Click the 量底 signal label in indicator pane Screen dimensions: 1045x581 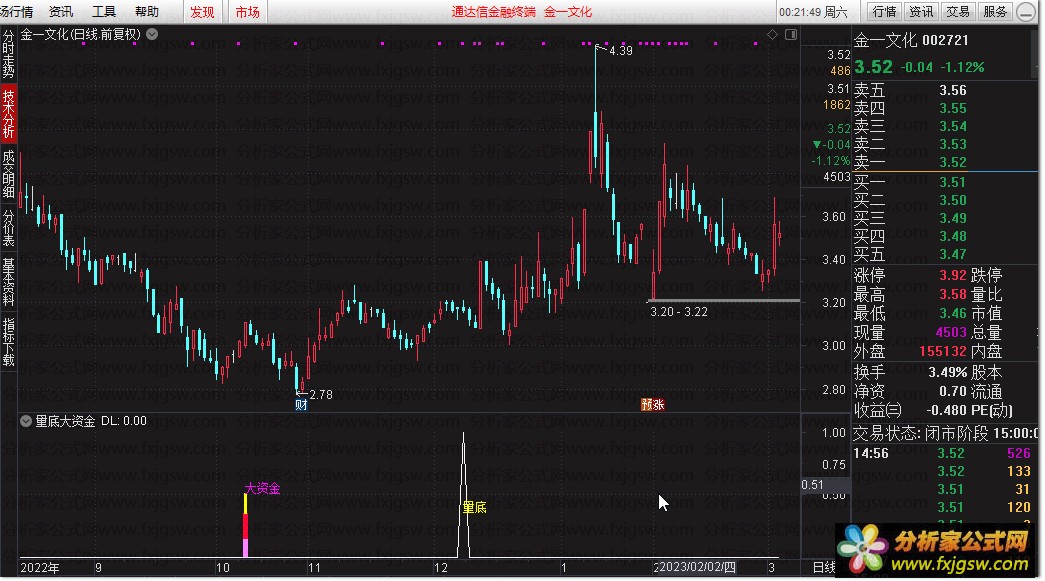click(474, 508)
